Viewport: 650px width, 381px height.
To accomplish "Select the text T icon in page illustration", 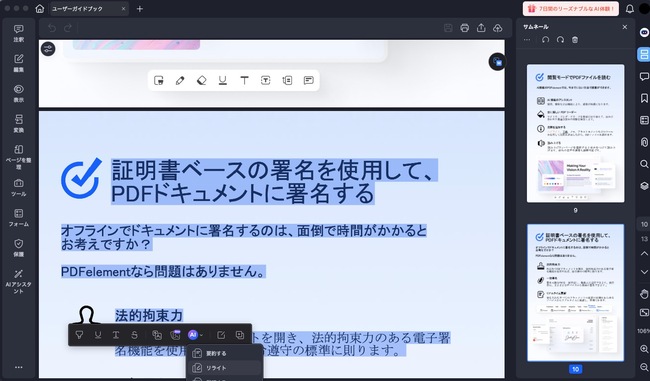I will click(244, 80).
